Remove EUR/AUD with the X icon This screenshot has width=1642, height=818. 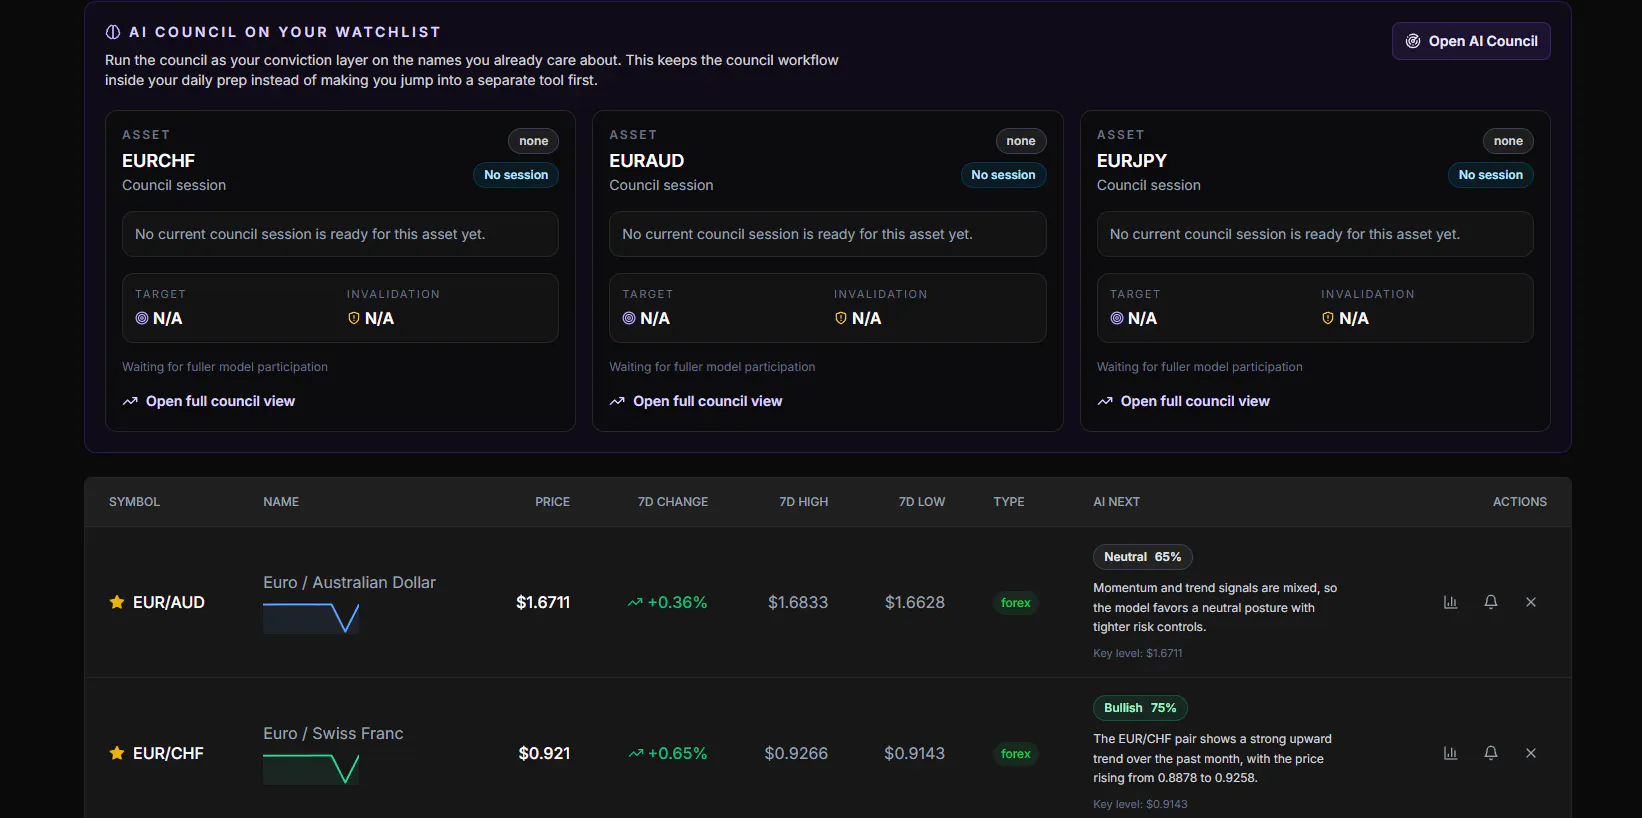pyautogui.click(x=1530, y=602)
